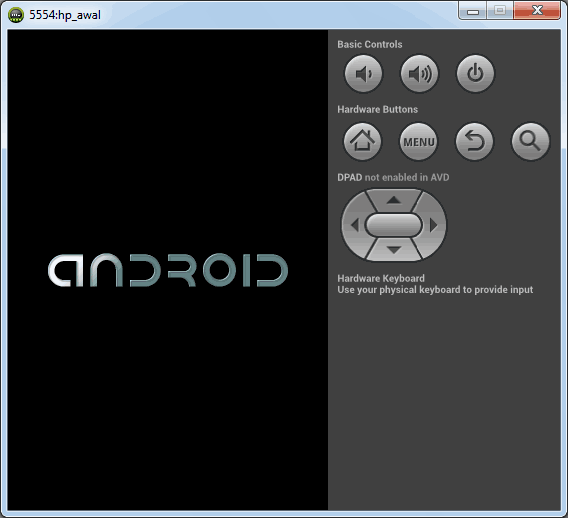Click the DPAD left arrow
Viewport: 568px width, 518px height.
[x=354, y=225]
